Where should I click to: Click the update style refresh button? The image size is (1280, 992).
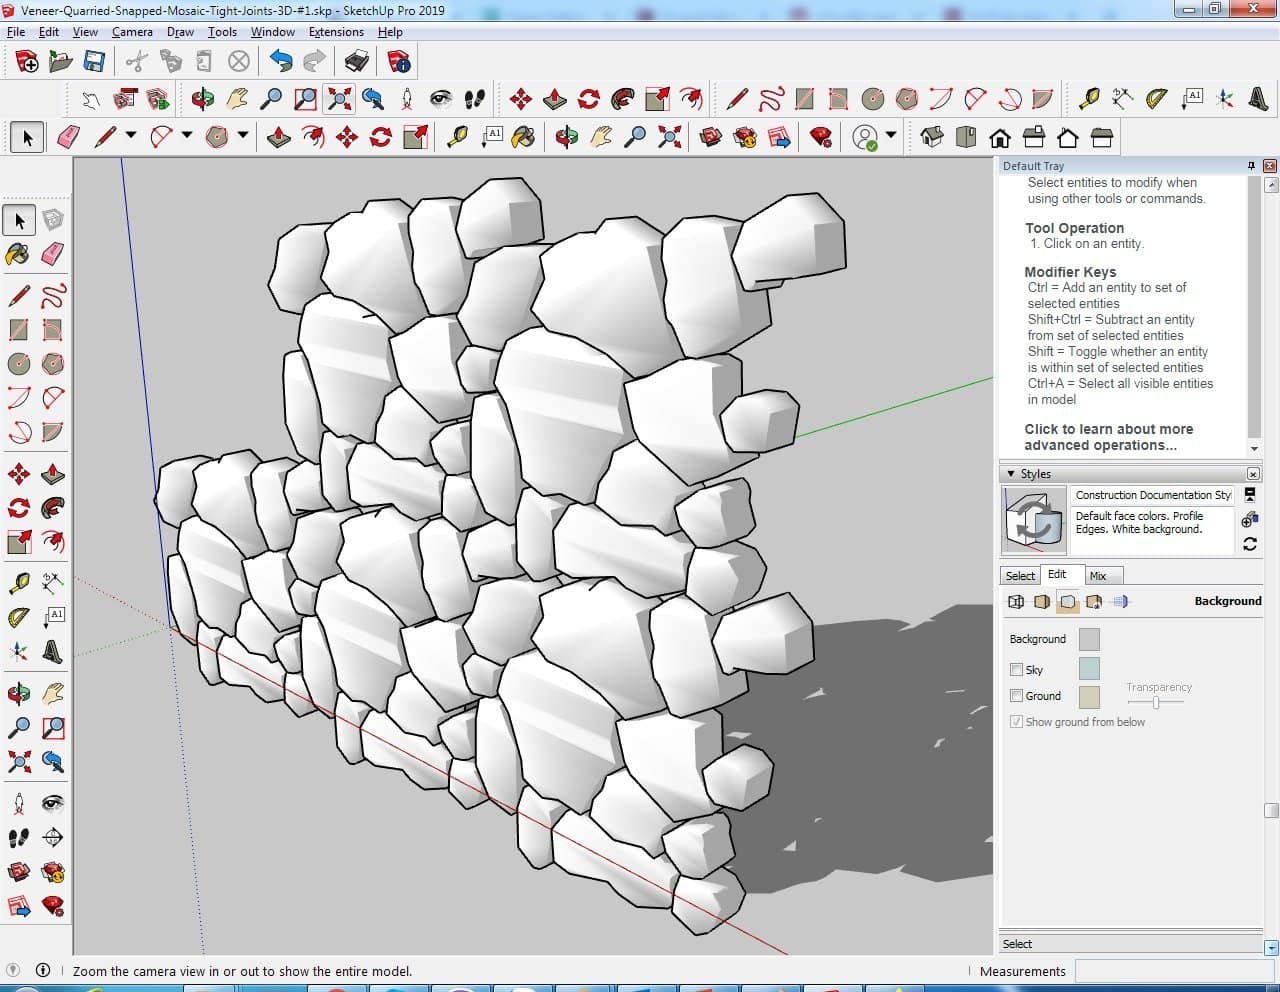[1249, 544]
